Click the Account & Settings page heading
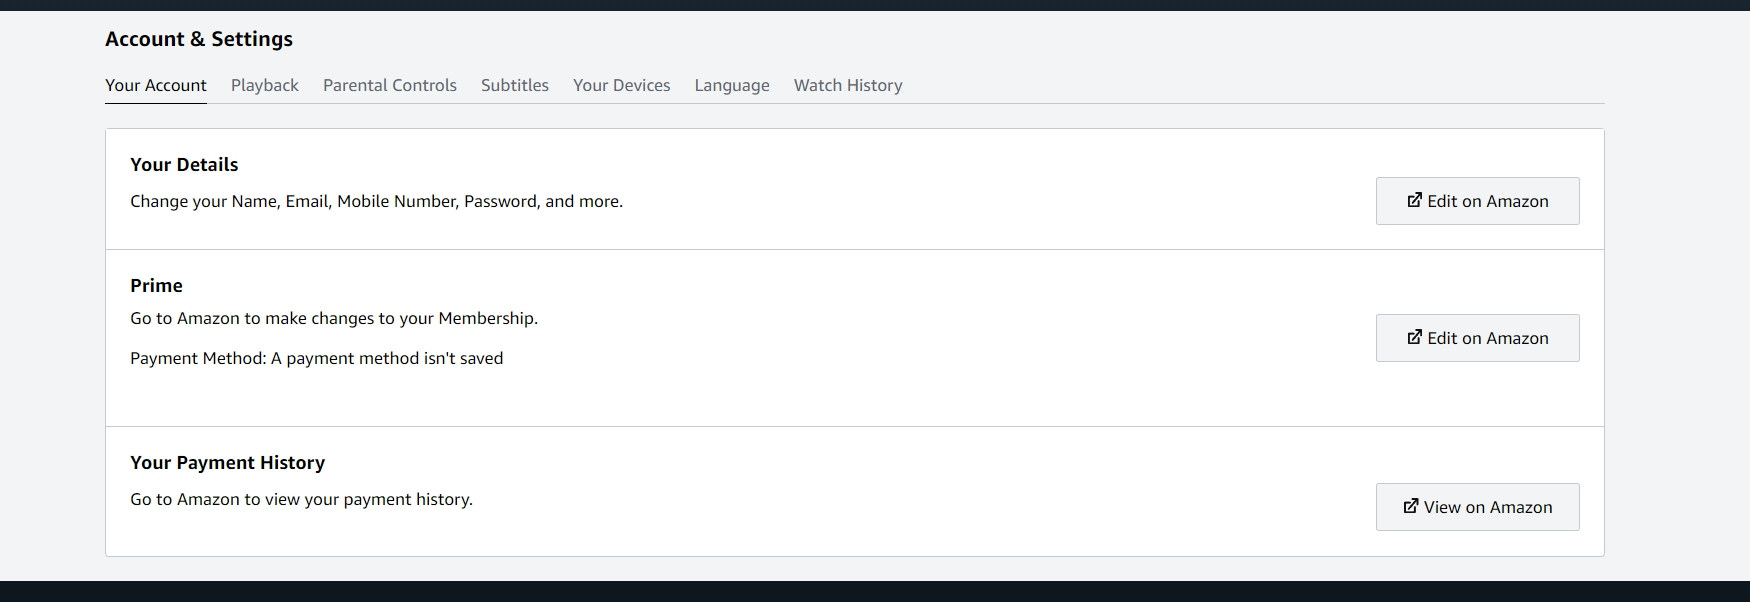The image size is (1750, 602). [x=199, y=39]
